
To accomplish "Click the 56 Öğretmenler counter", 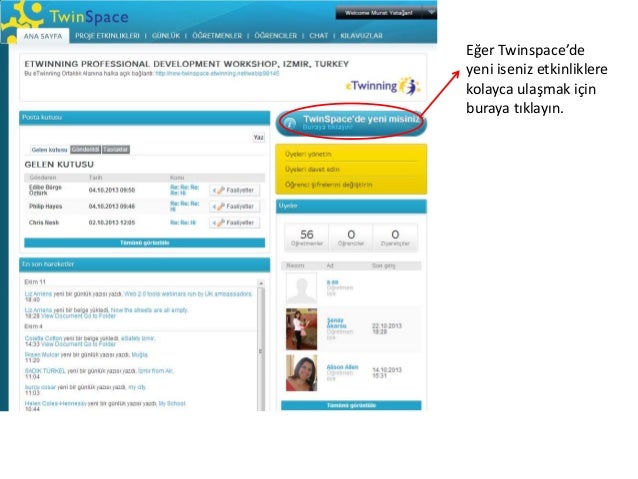I will (x=307, y=238).
